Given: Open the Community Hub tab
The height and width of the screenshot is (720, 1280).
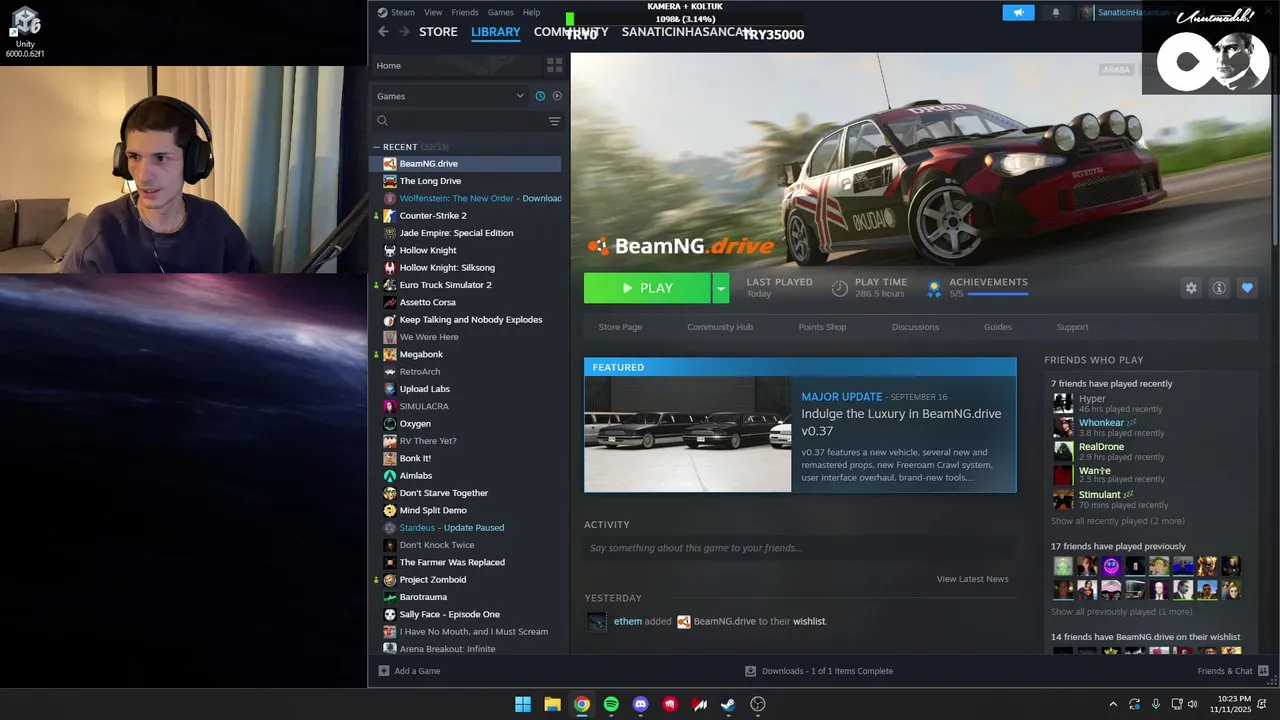Looking at the screenshot, I should (720, 327).
